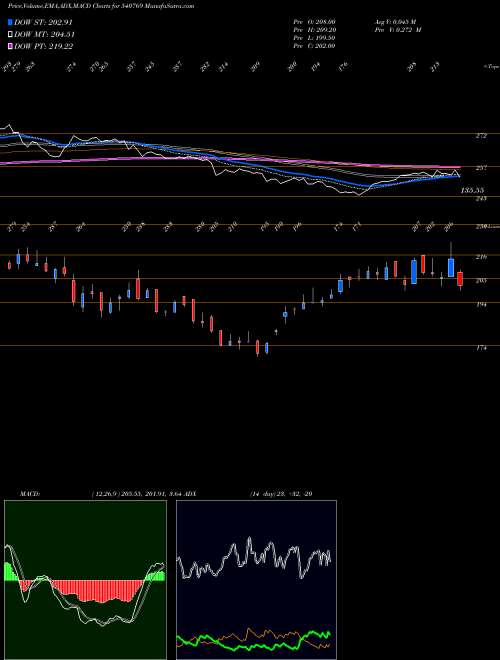Screen dimensions: 500x660
Task: Click the thick green ADX line
Action: pos(253,640)
